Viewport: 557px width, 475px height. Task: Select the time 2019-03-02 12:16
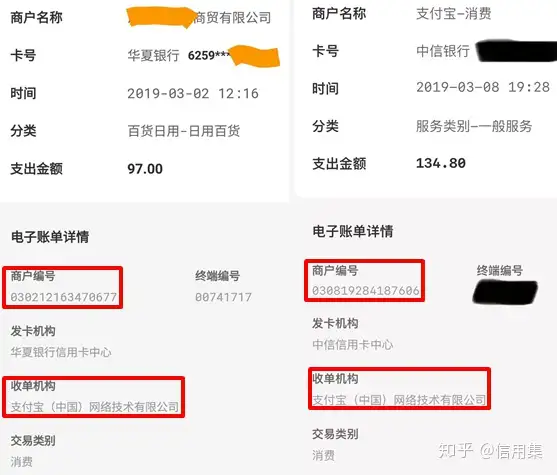point(193,93)
